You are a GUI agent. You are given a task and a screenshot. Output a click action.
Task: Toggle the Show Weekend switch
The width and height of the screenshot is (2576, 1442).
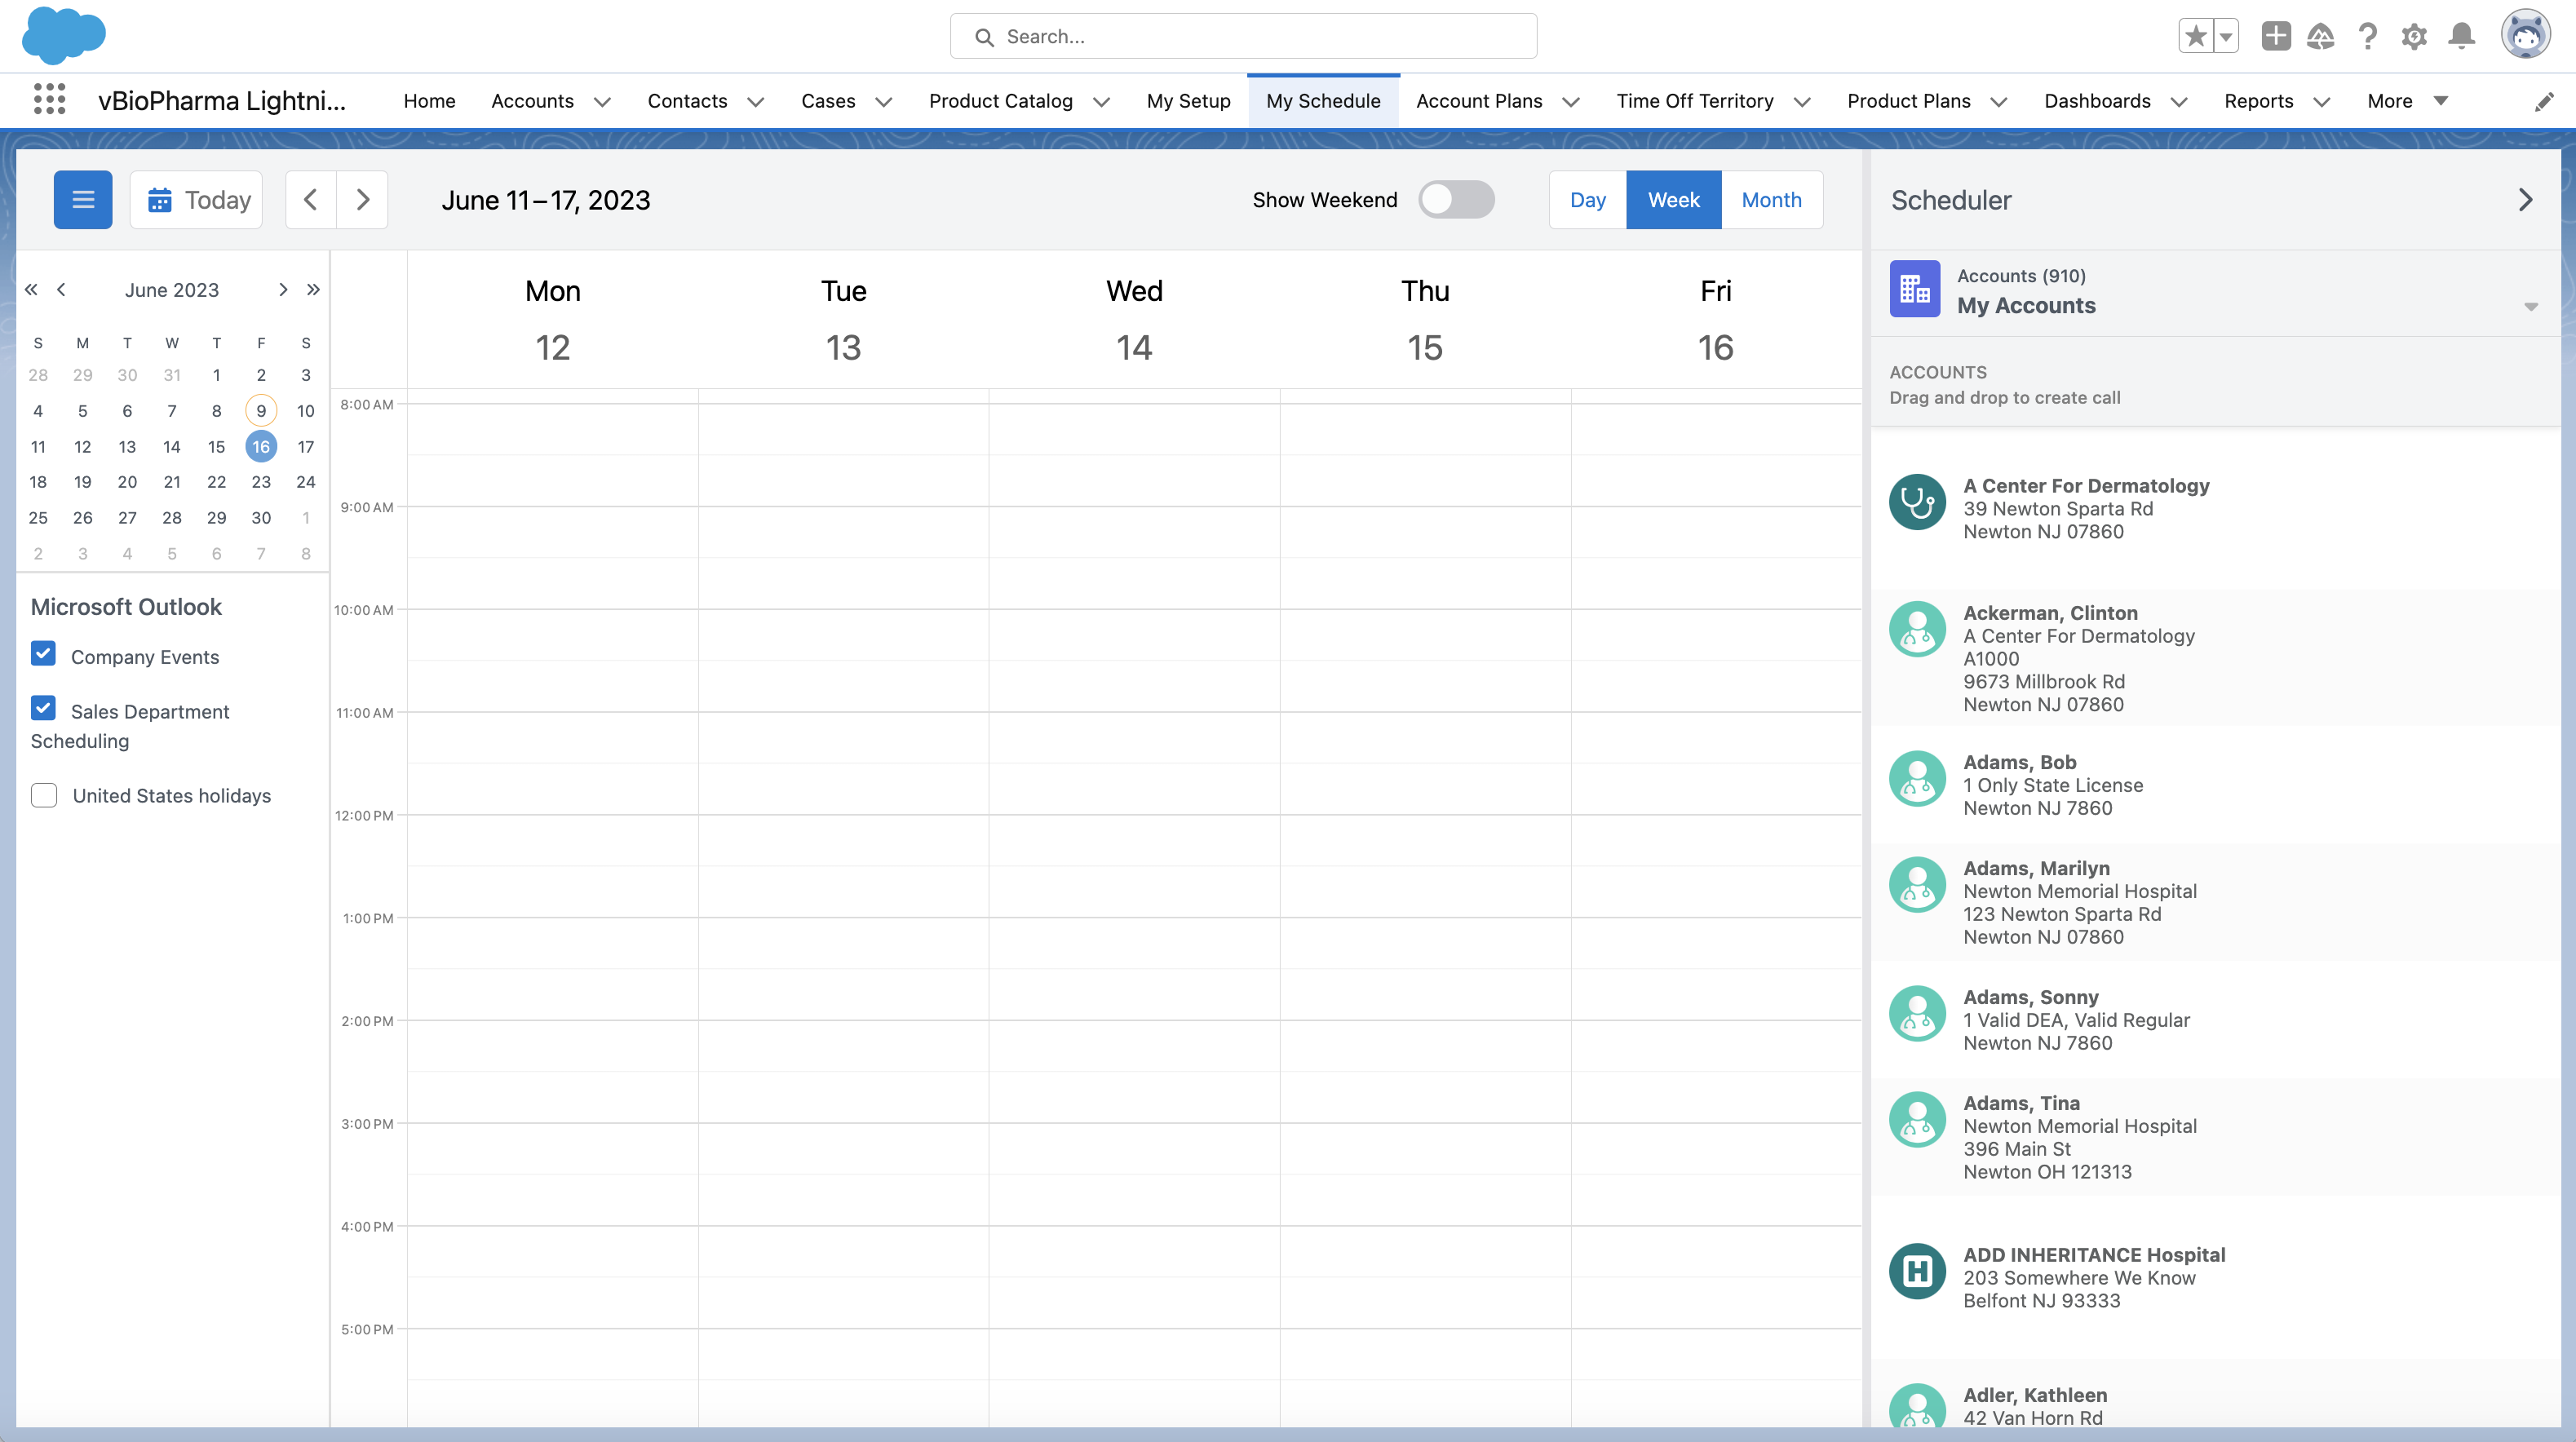(1456, 200)
